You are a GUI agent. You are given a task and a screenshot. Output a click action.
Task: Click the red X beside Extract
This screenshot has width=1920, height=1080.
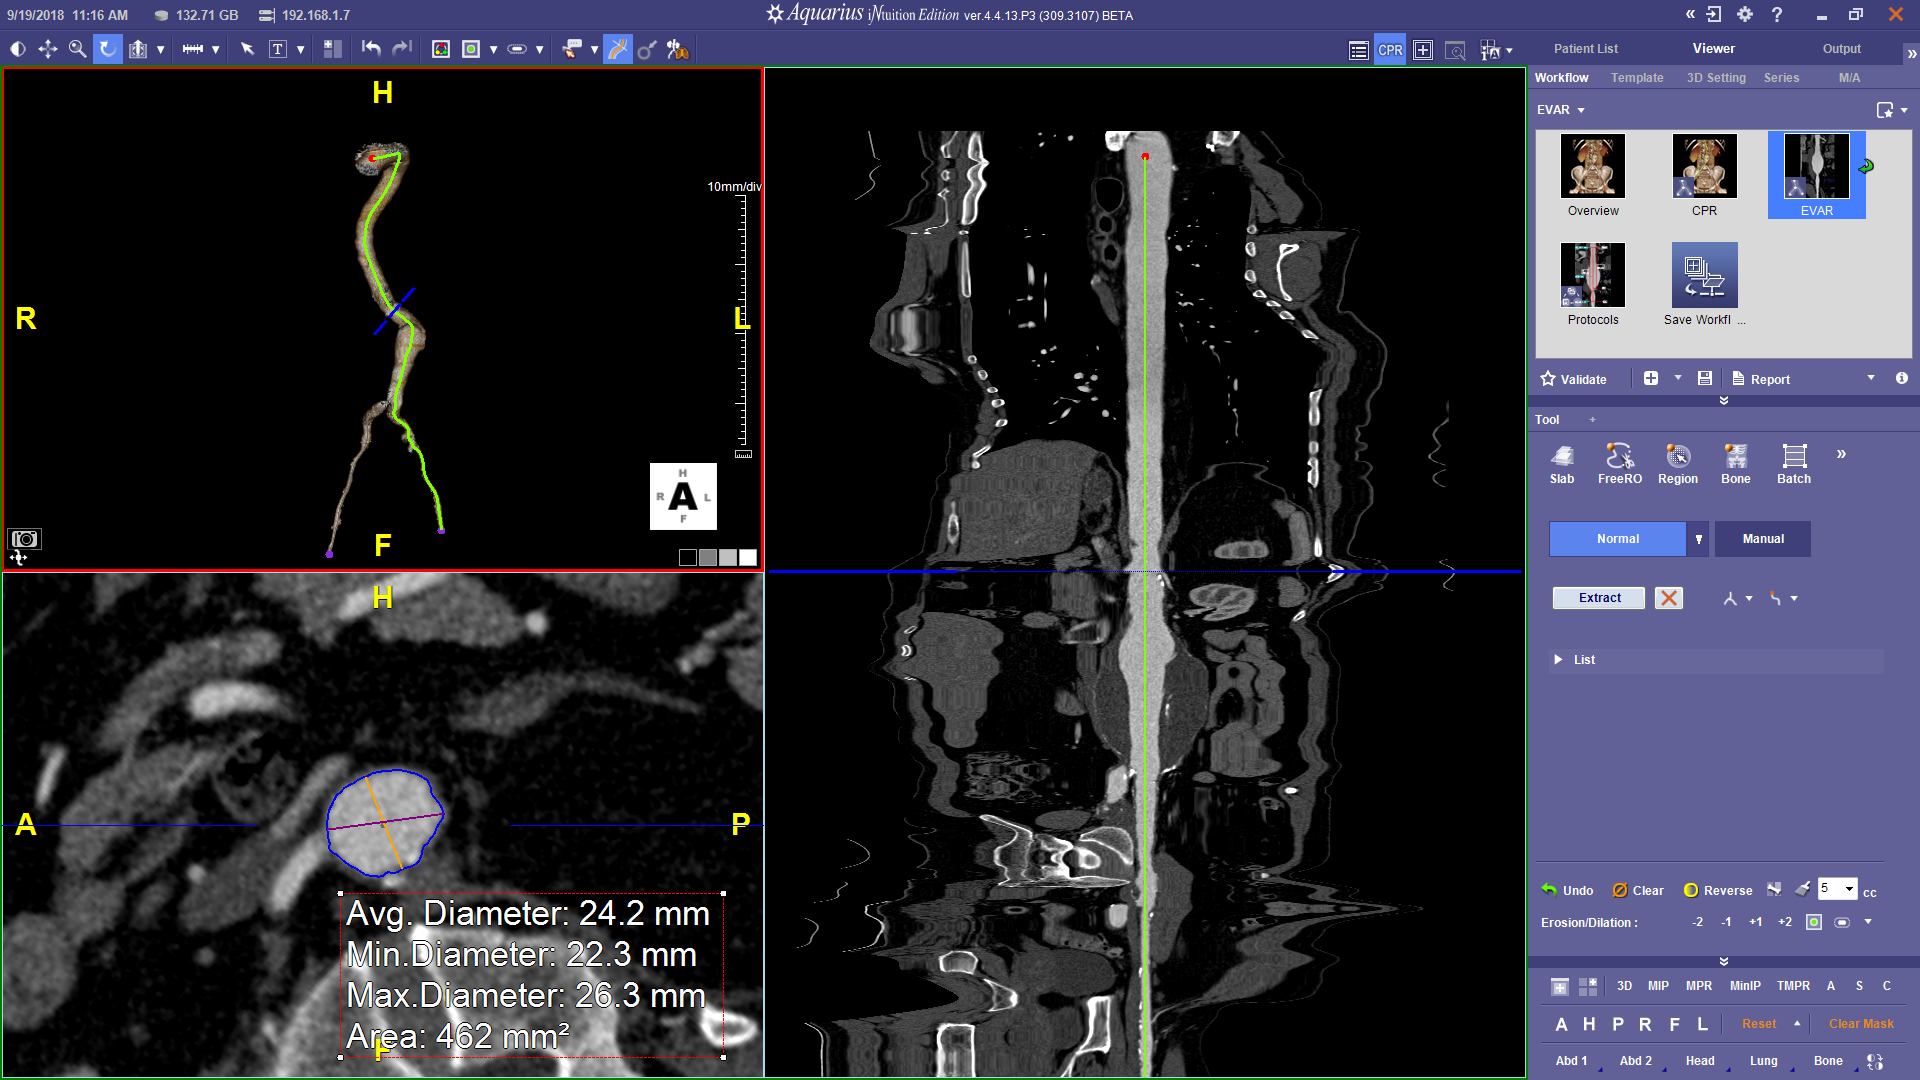(x=1668, y=598)
